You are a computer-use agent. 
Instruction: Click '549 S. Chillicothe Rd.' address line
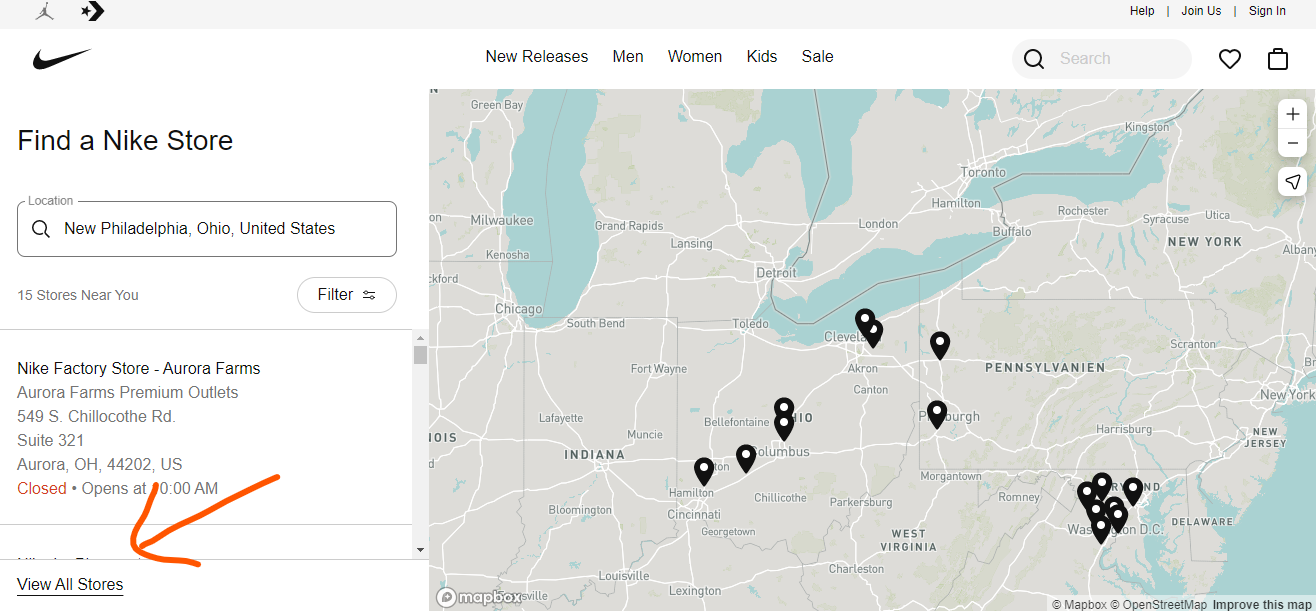96,417
